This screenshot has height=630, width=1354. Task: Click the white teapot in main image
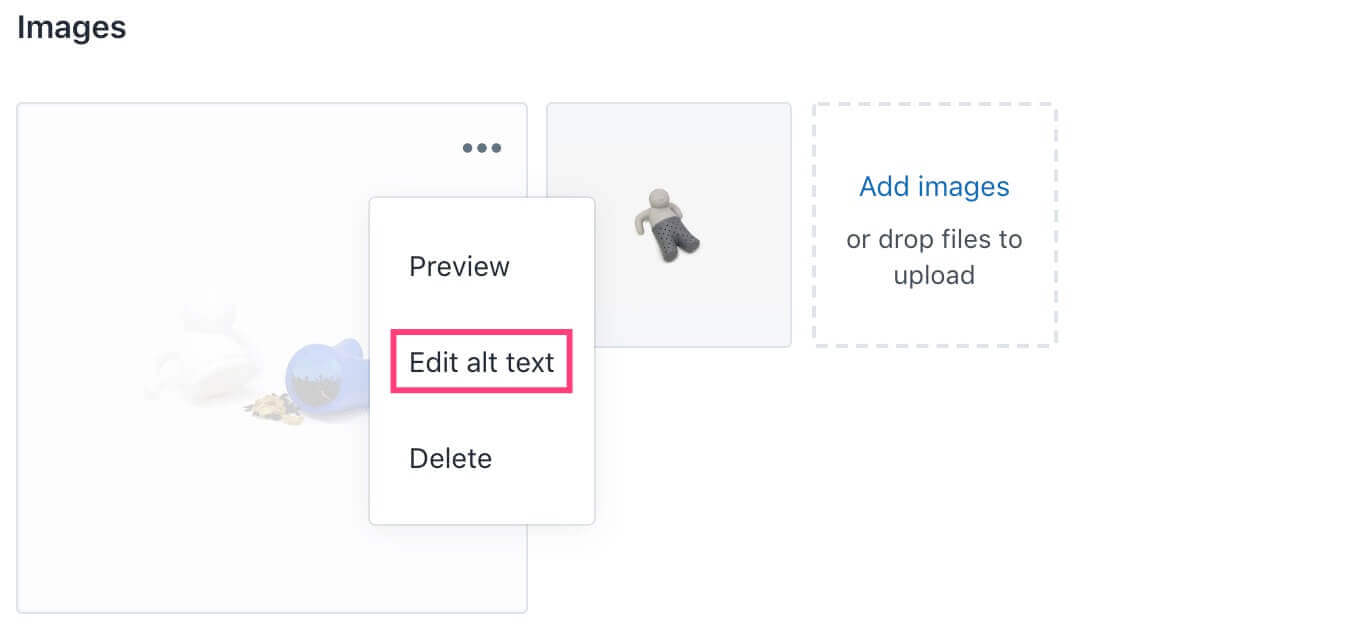click(205, 350)
